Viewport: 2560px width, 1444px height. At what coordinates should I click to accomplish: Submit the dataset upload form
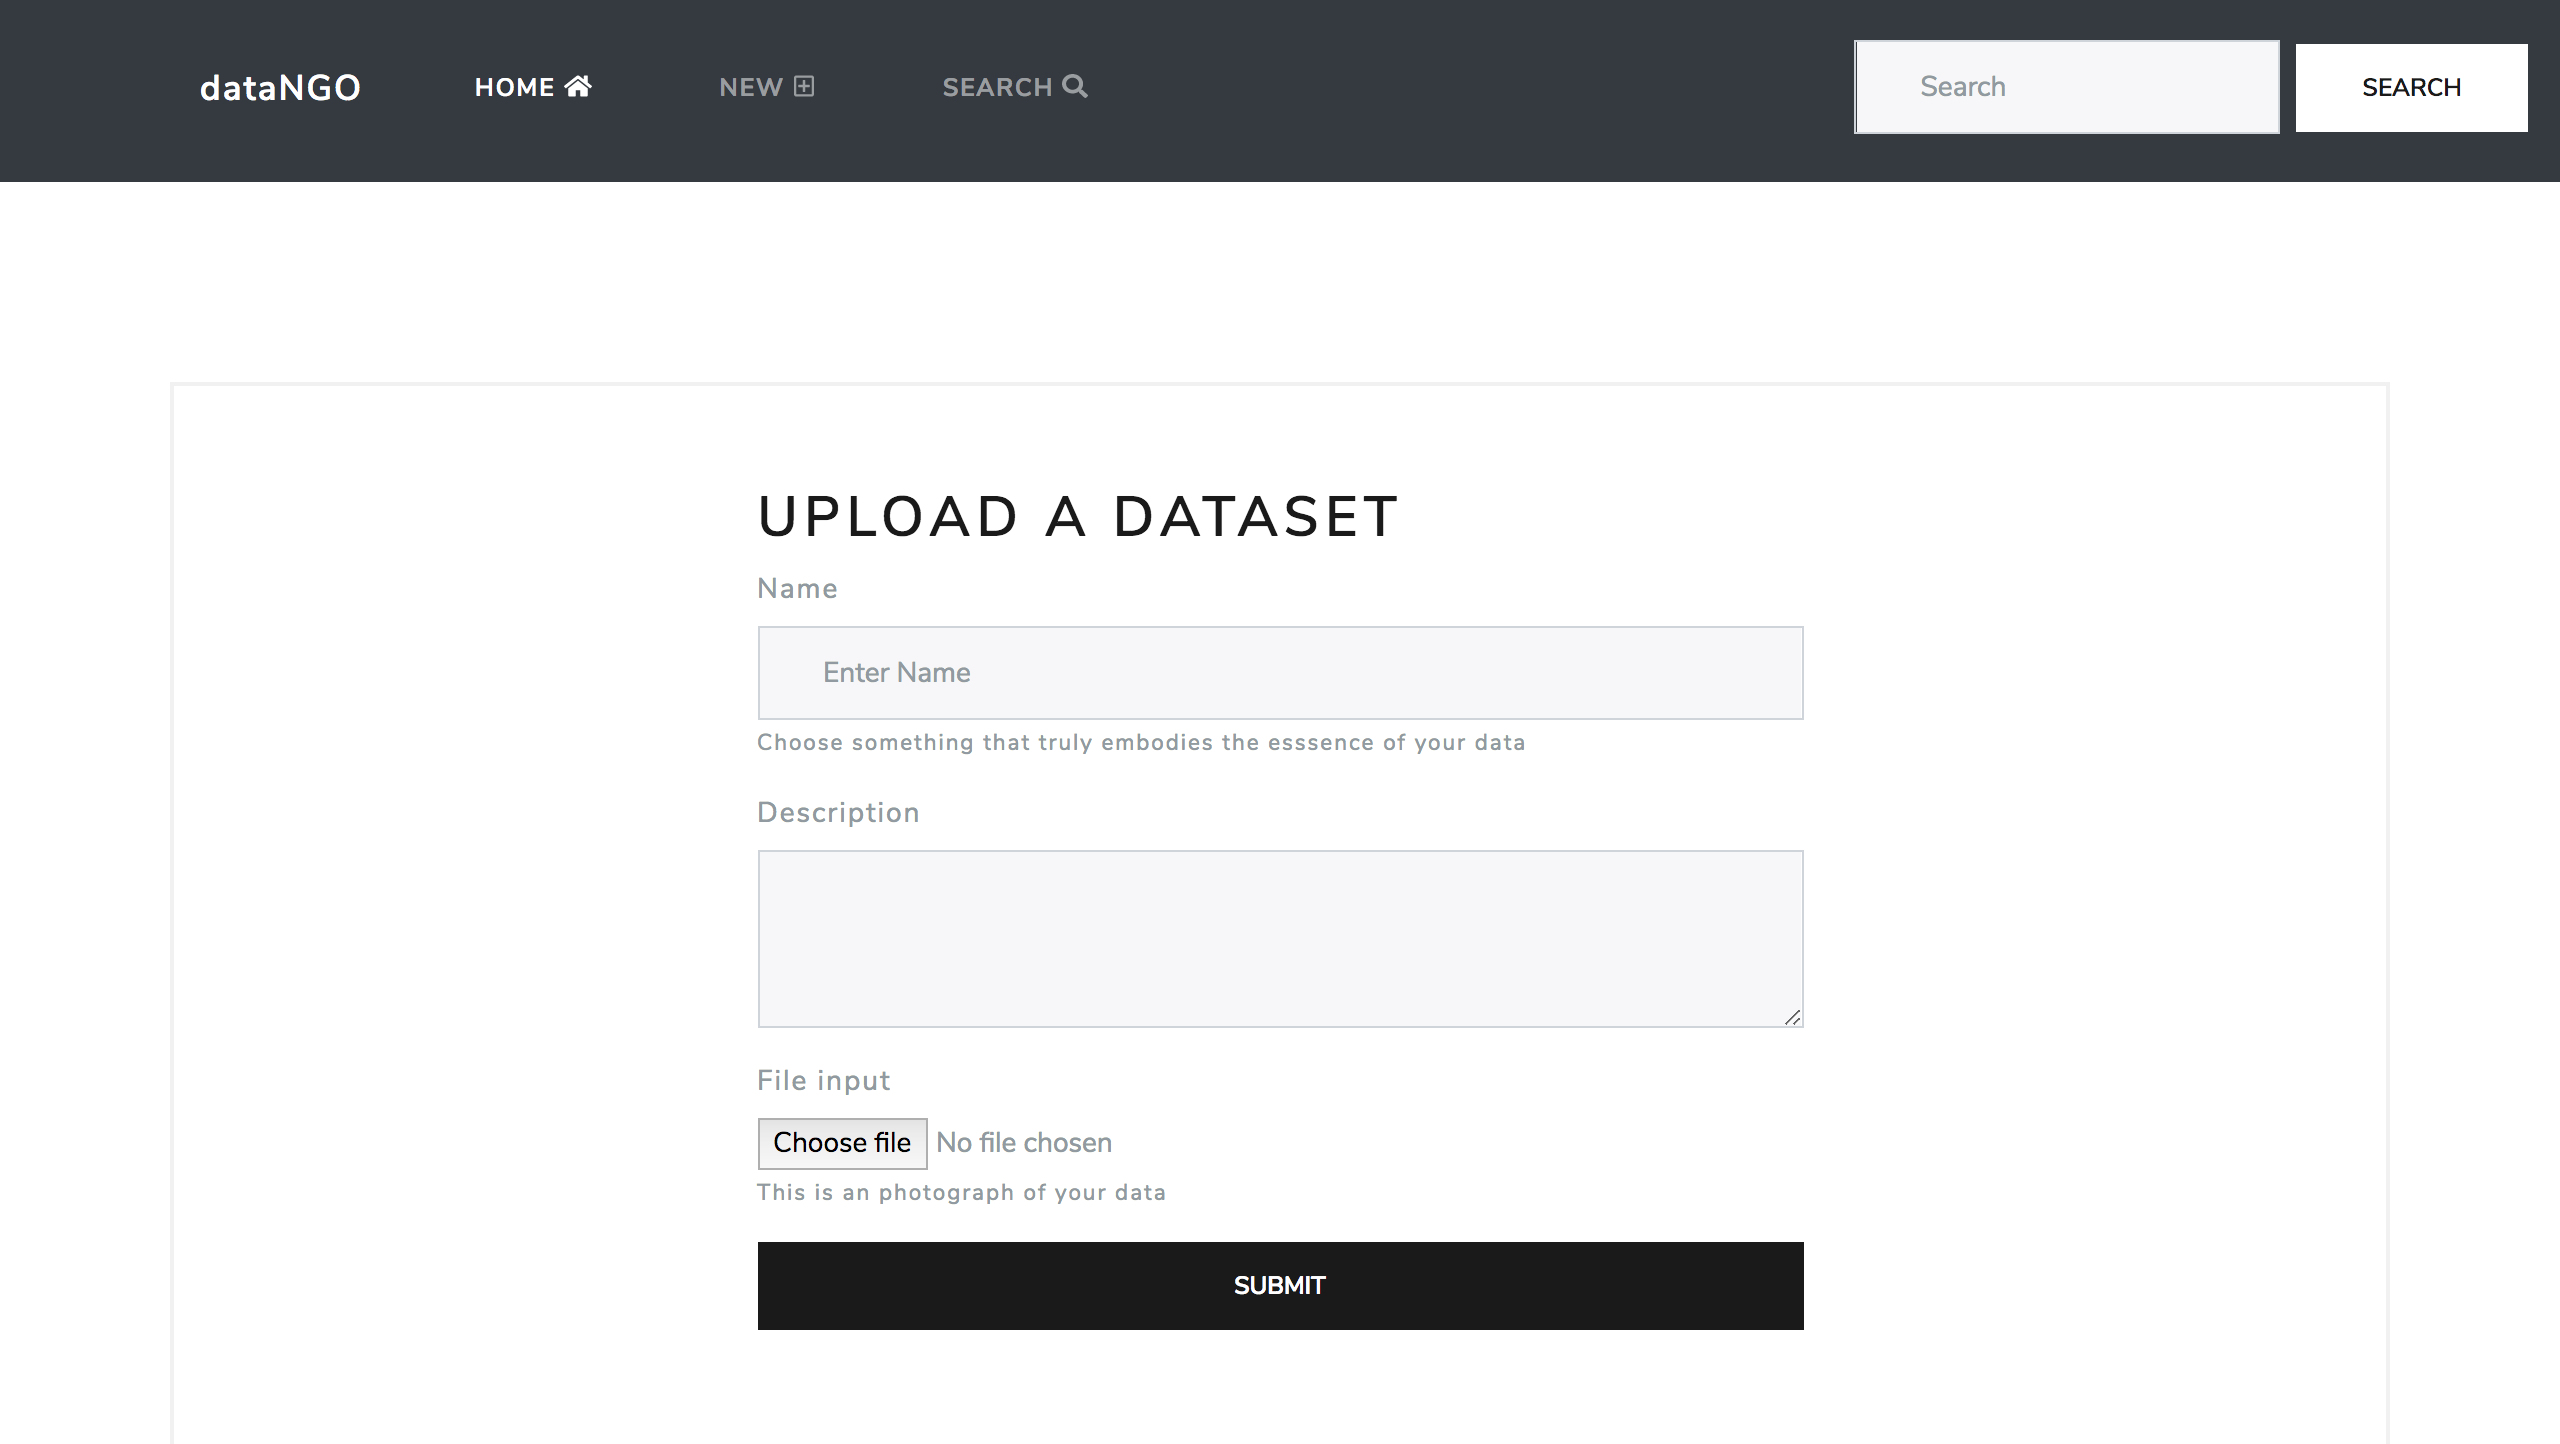(1280, 1286)
